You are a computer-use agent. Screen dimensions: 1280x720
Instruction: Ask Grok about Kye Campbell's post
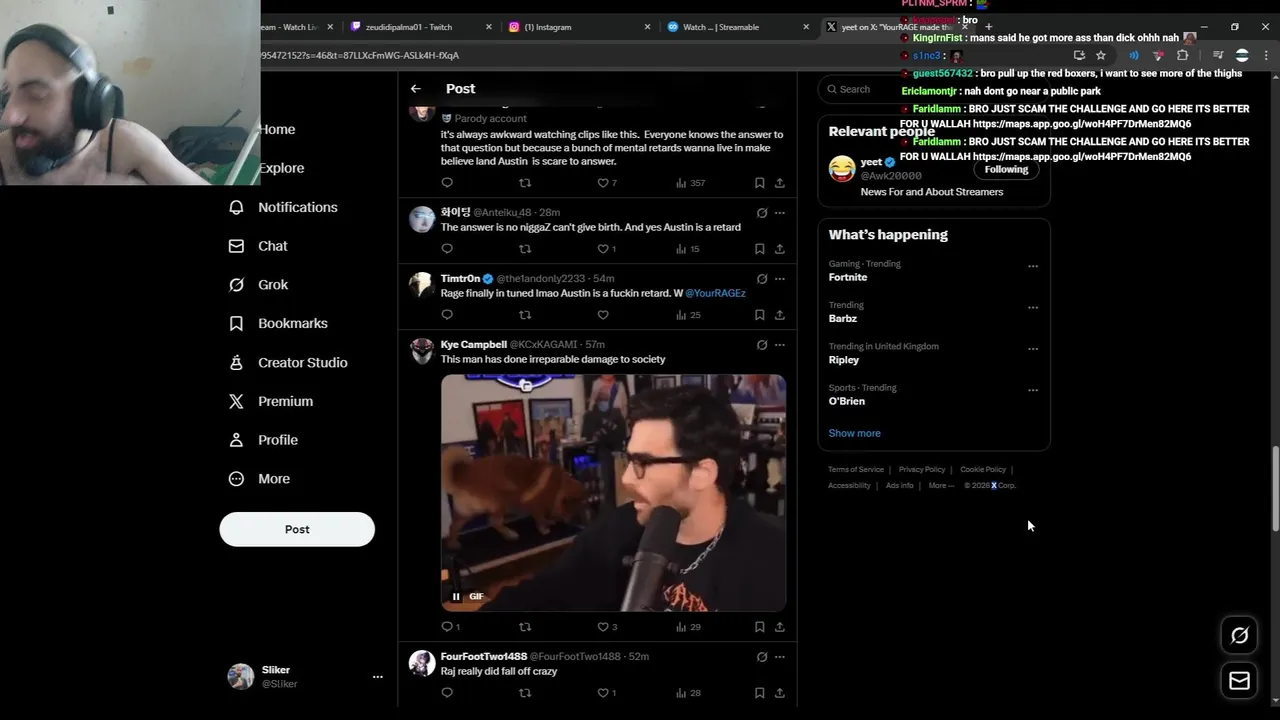point(762,345)
